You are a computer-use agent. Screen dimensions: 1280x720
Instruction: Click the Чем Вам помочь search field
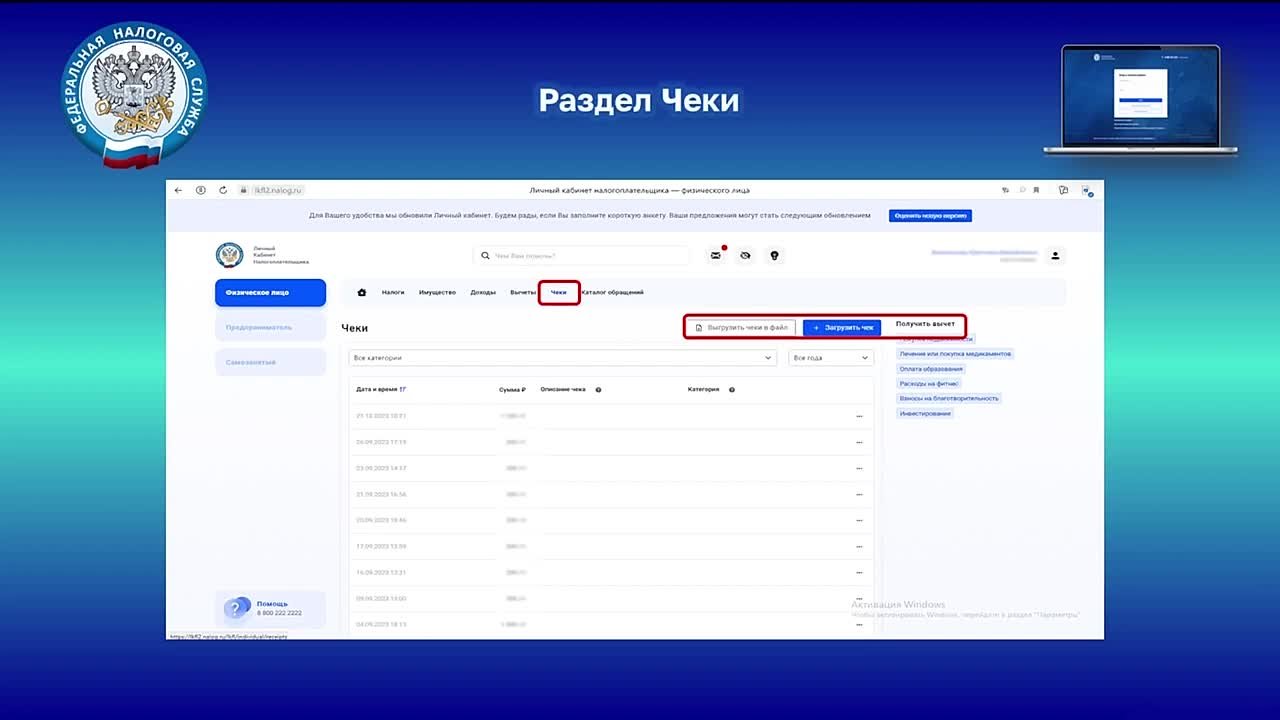coord(582,256)
